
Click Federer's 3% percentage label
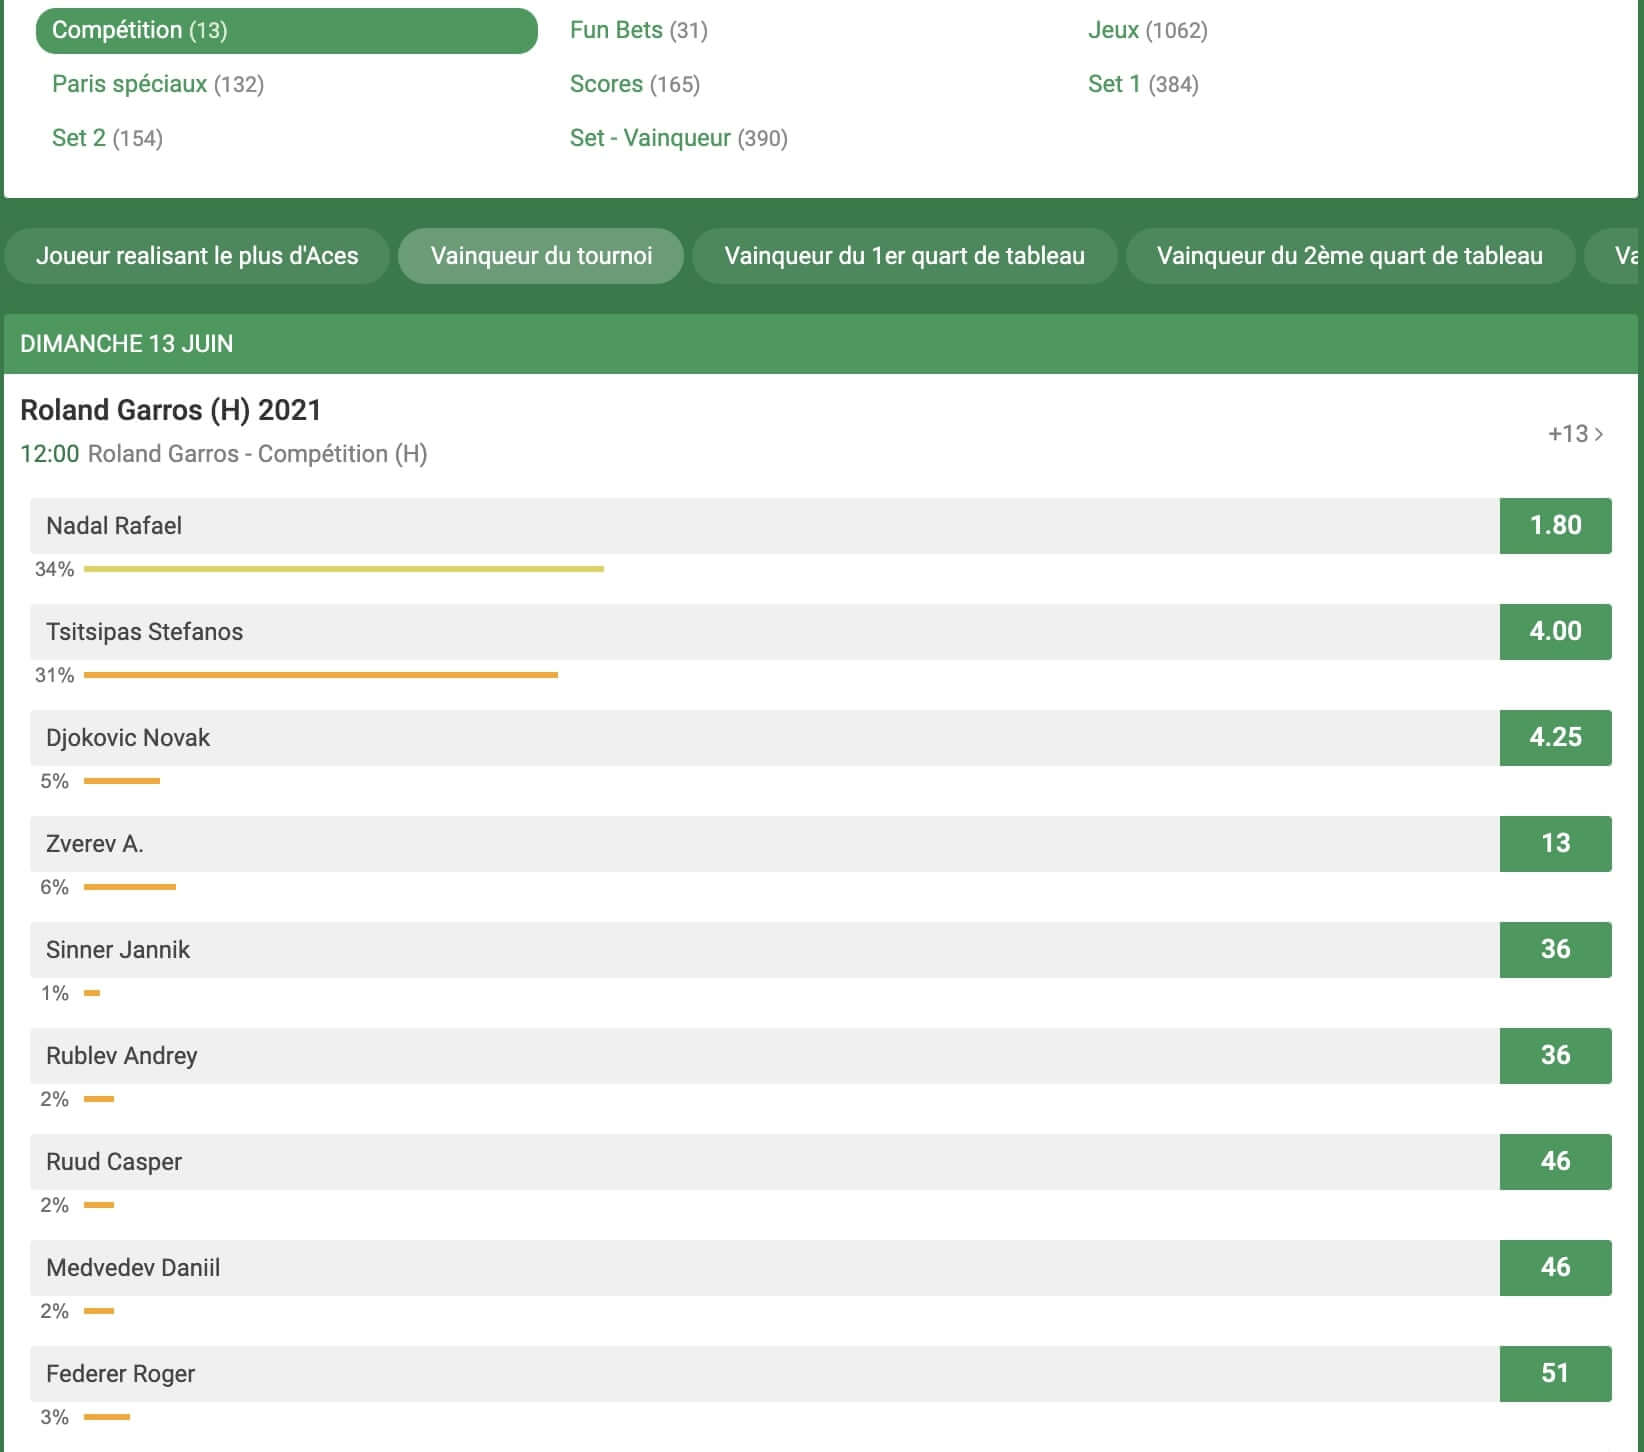coord(54,1417)
